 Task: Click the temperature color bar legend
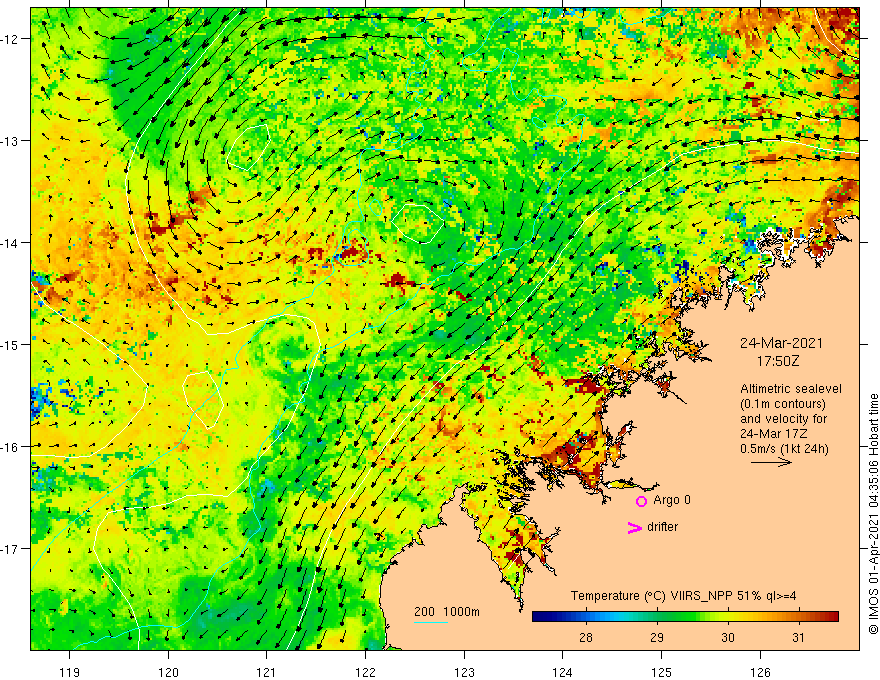(x=685, y=617)
